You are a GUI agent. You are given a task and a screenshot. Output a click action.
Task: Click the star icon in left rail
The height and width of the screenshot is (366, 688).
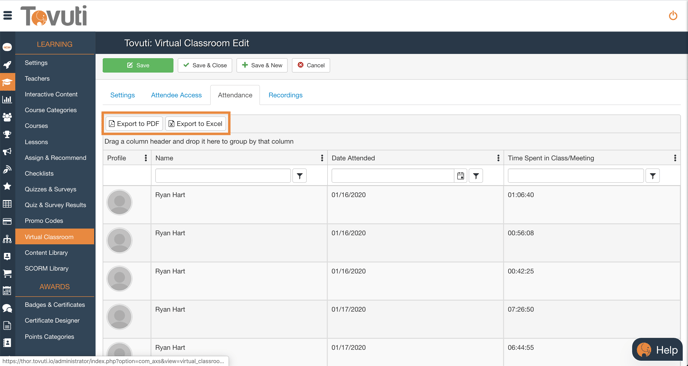(7, 187)
